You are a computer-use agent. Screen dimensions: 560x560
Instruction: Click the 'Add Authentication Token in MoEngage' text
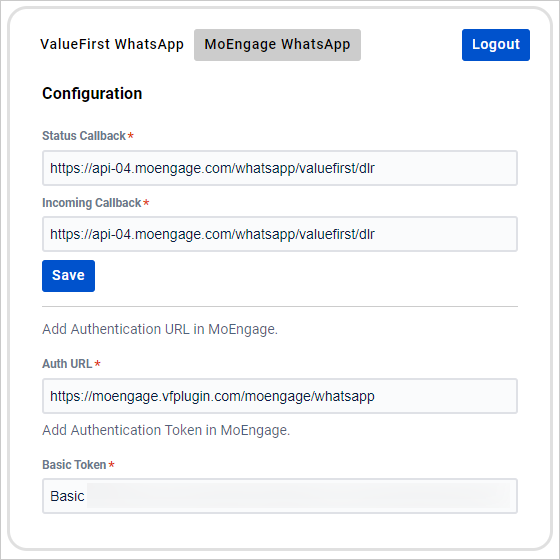pos(166,430)
